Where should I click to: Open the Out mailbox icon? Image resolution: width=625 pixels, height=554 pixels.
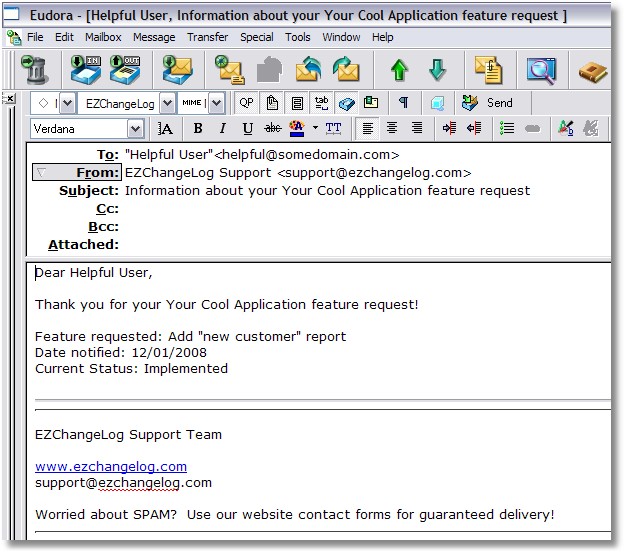(125, 70)
